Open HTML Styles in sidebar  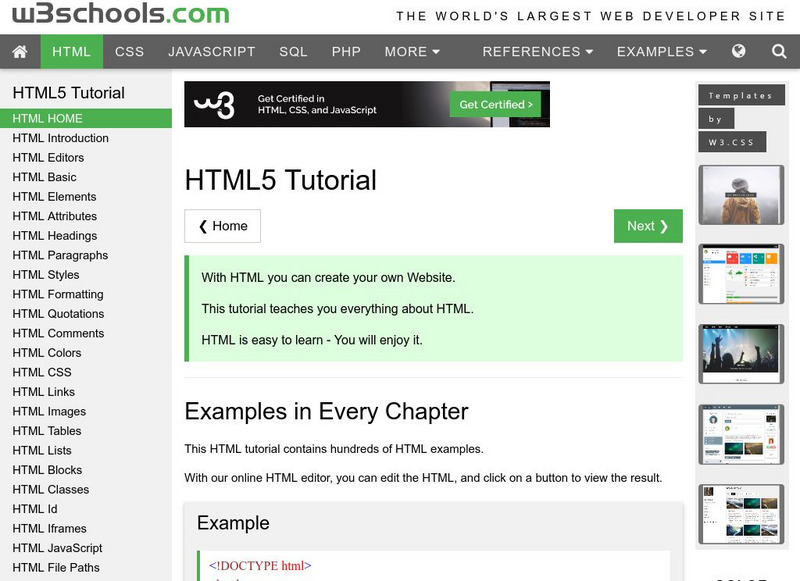pyautogui.click(x=86, y=274)
